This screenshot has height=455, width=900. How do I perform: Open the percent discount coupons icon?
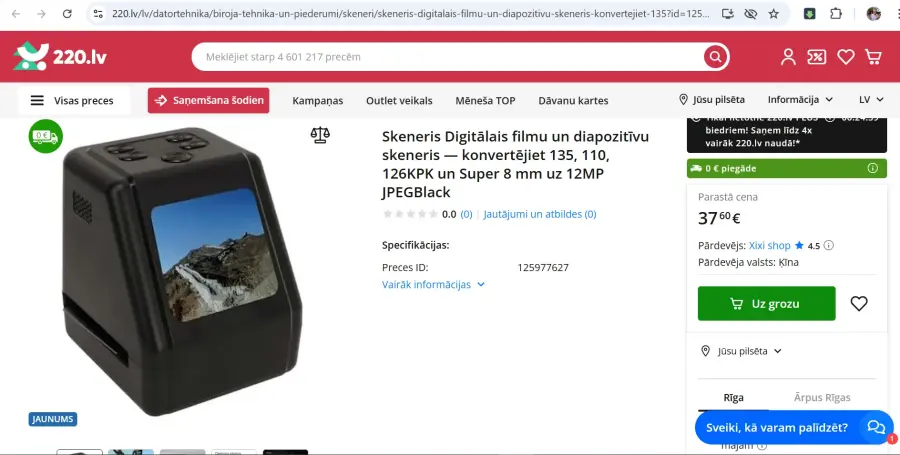point(816,57)
